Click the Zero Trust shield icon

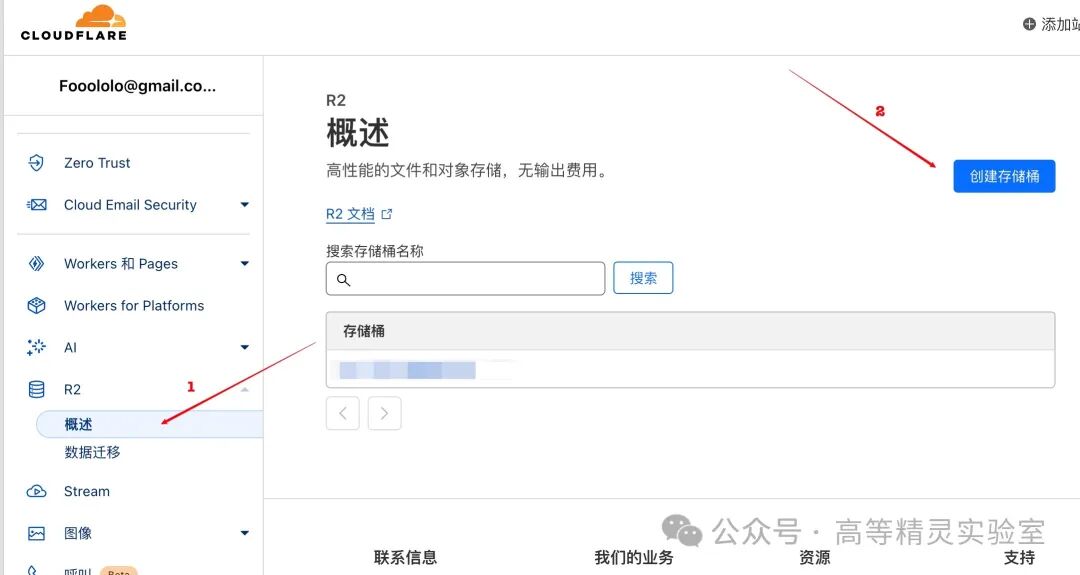(x=36, y=163)
